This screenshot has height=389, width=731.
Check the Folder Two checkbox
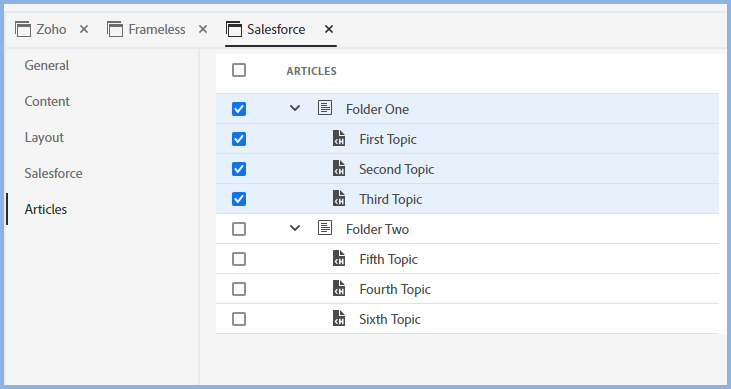point(239,229)
